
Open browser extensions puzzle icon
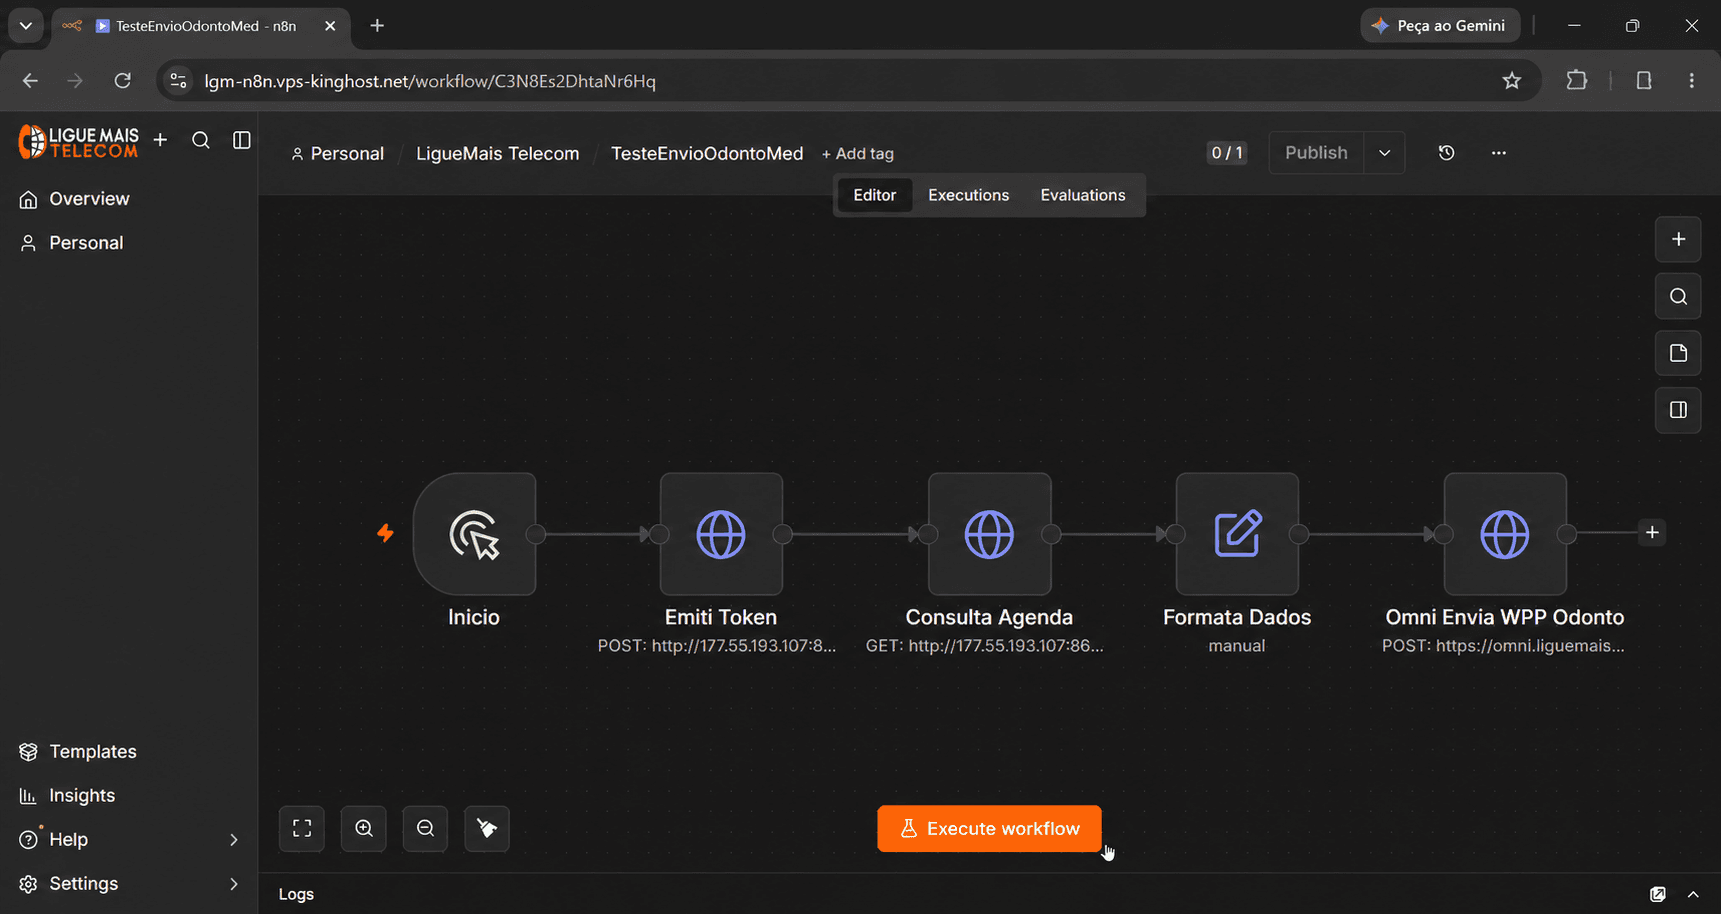point(1577,81)
